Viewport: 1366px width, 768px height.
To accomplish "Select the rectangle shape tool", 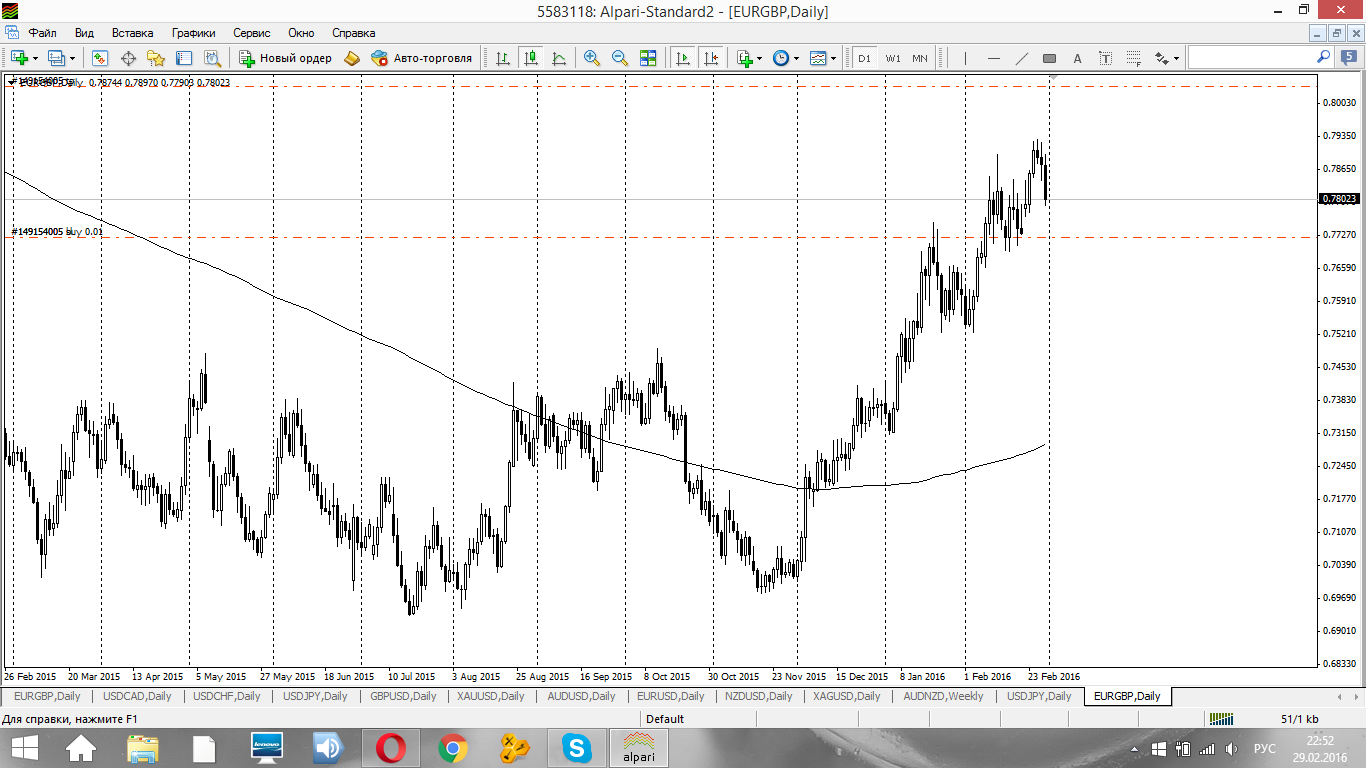I will pyautogui.click(x=1049, y=58).
